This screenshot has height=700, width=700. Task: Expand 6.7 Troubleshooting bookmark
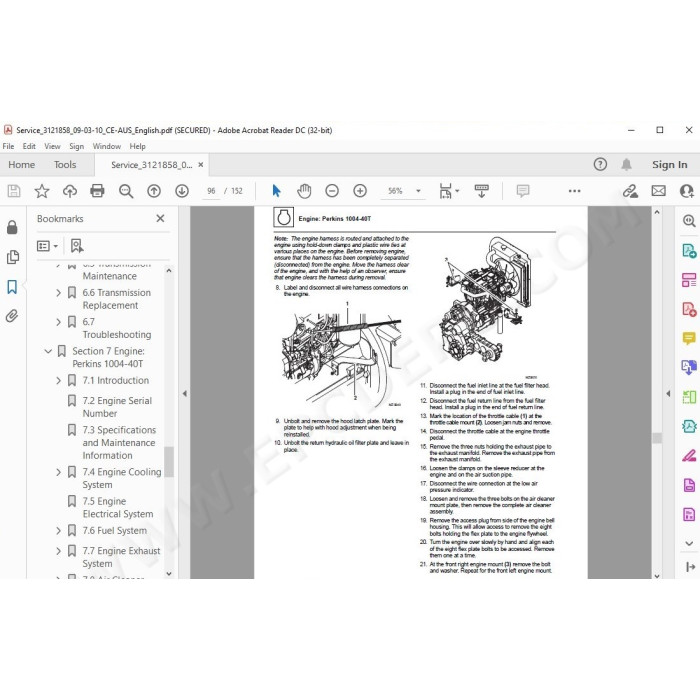point(58,322)
